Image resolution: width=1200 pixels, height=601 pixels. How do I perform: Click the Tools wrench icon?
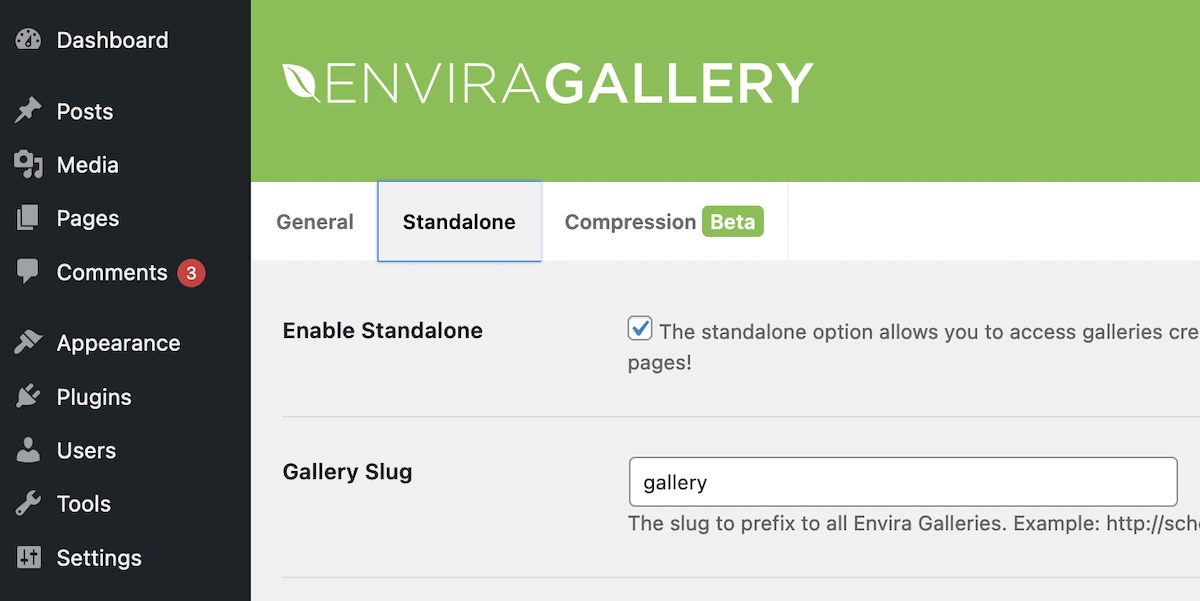29,504
